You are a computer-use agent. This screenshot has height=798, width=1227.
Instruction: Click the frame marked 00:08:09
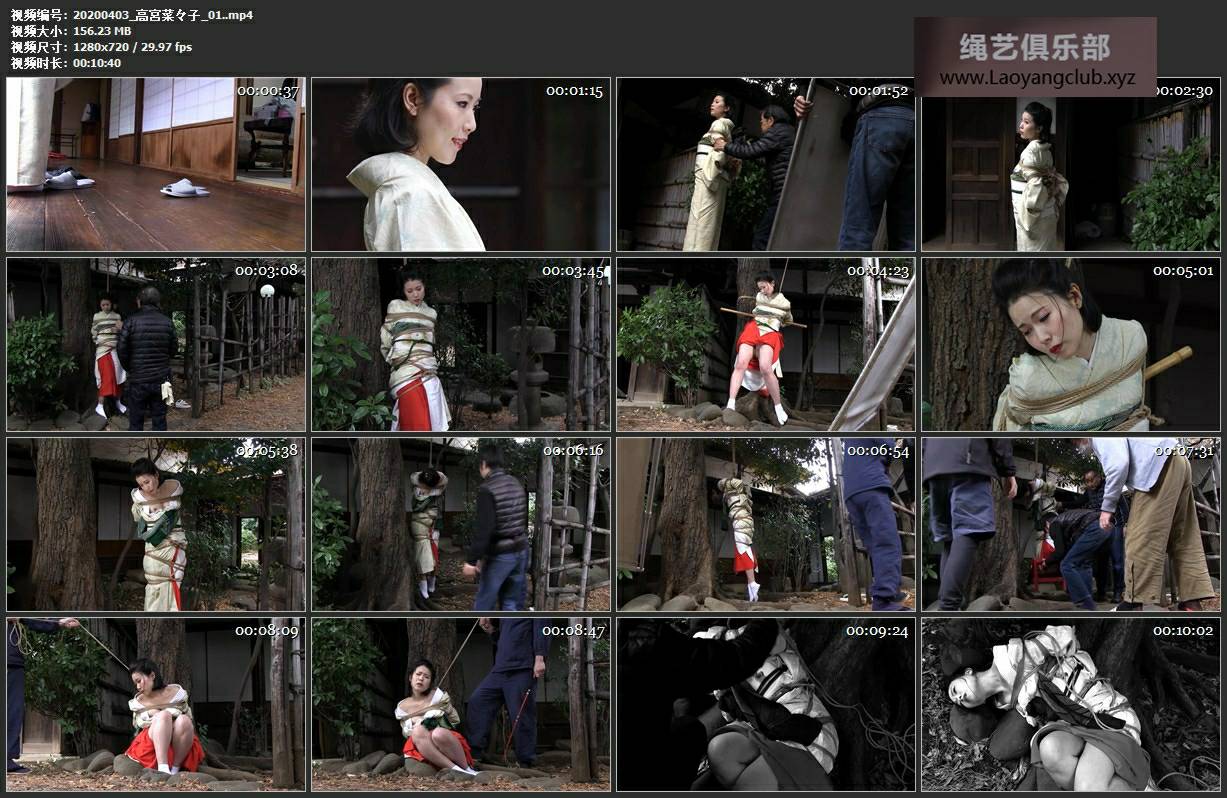(x=156, y=704)
